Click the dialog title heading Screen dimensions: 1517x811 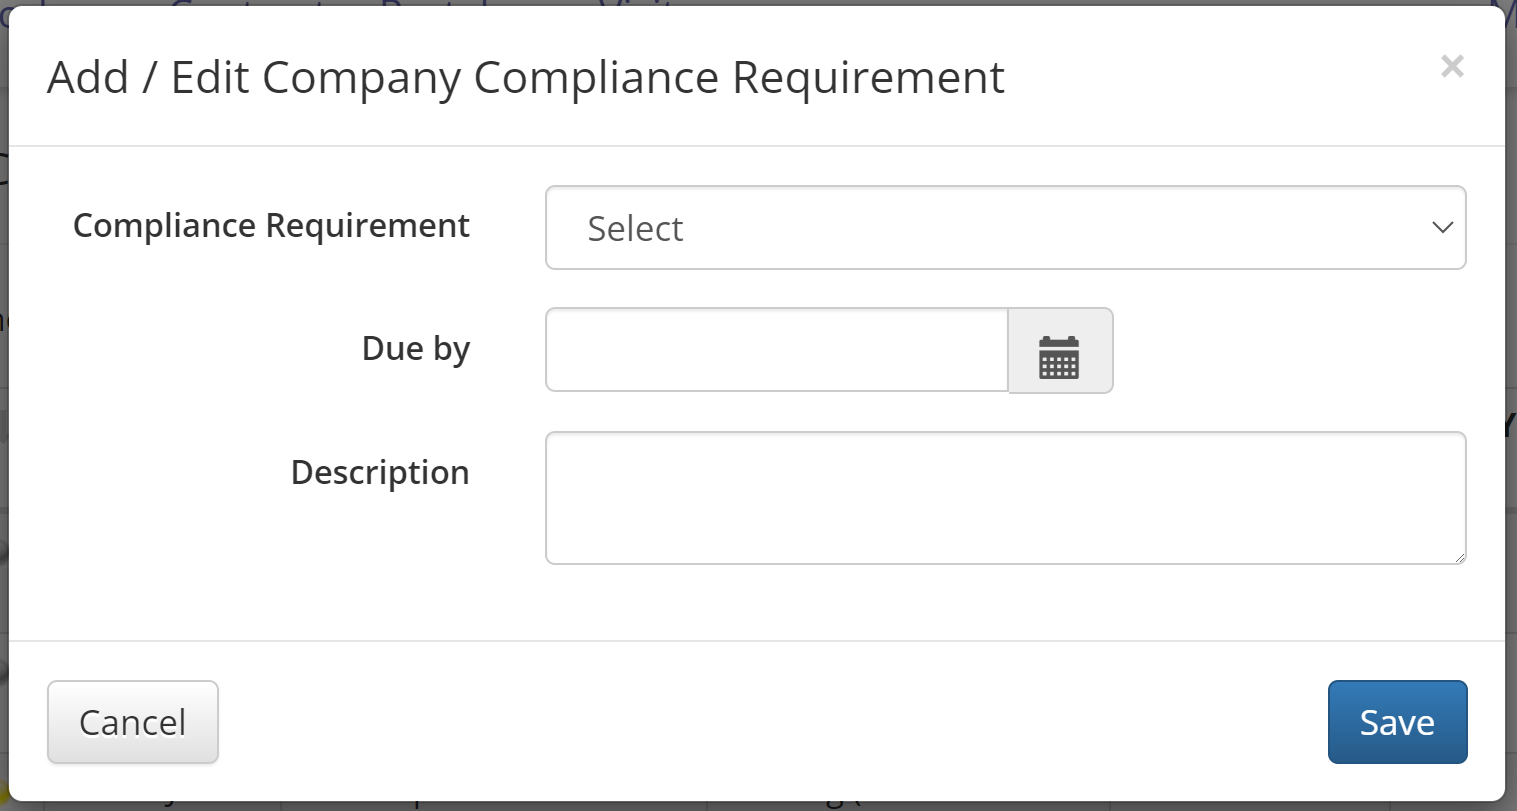click(x=526, y=78)
